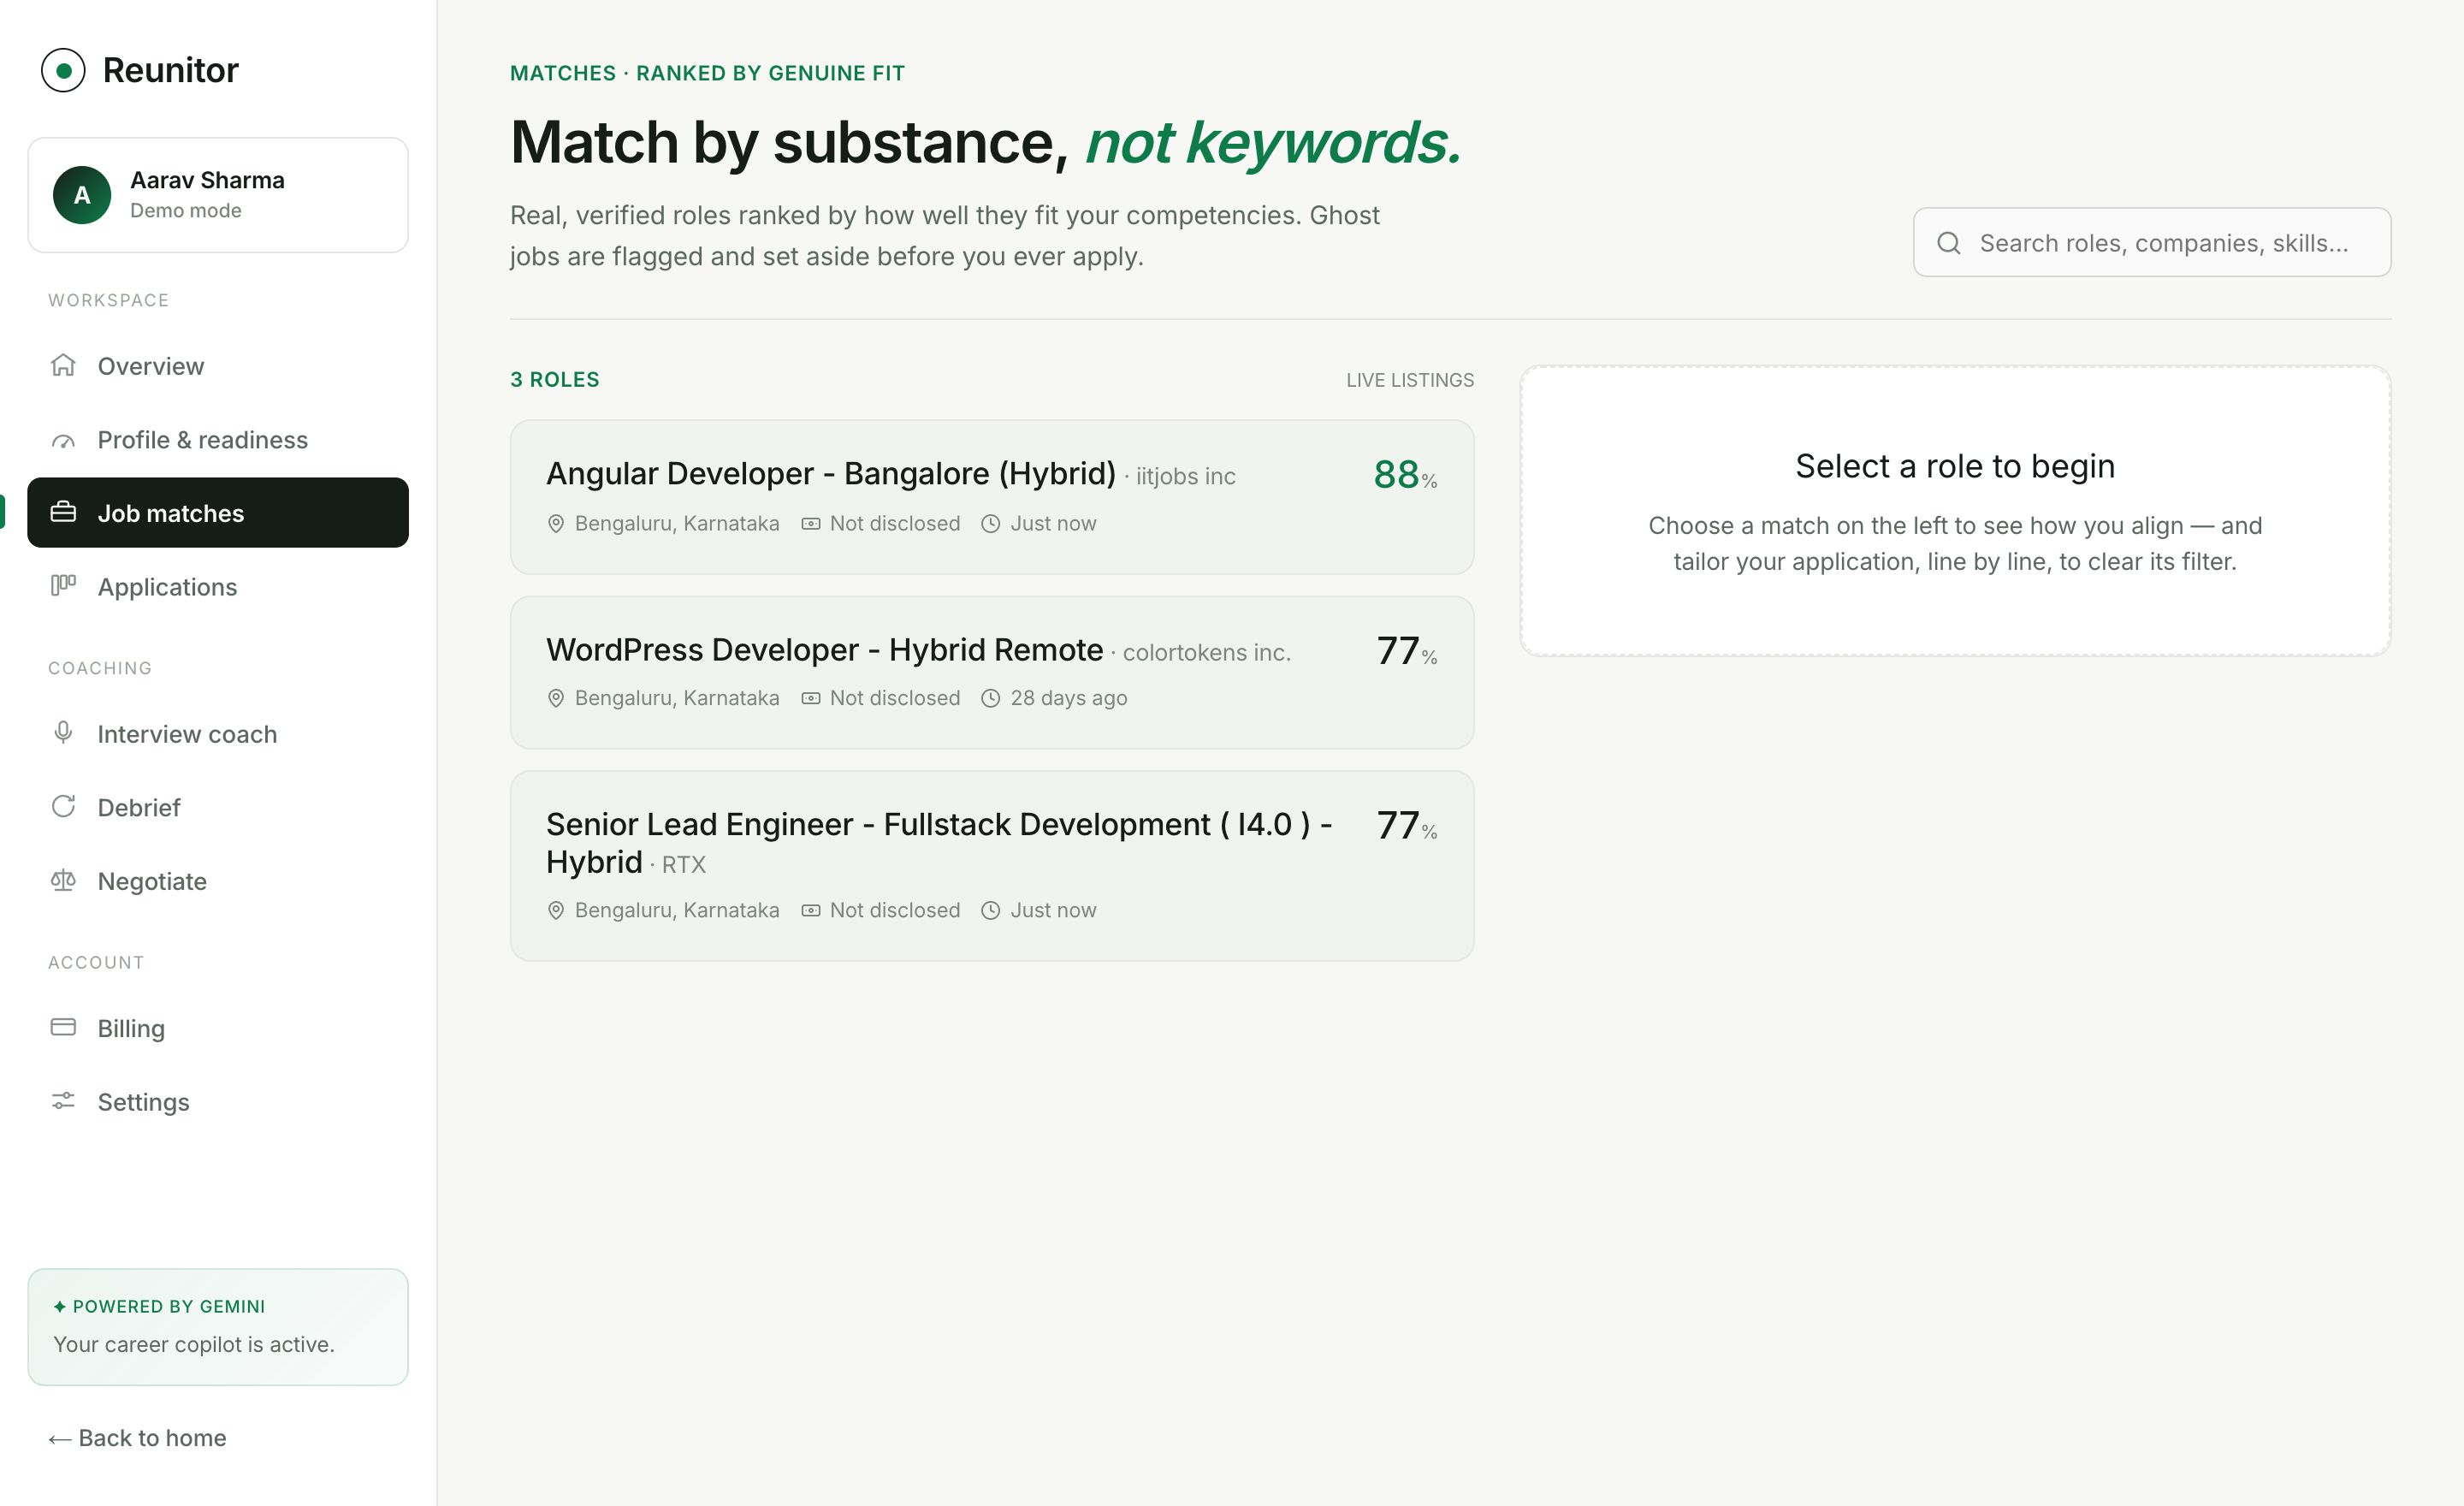Click the Reunitor brand name
The height and width of the screenshot is (1506, 2464).
pos(171,70)
